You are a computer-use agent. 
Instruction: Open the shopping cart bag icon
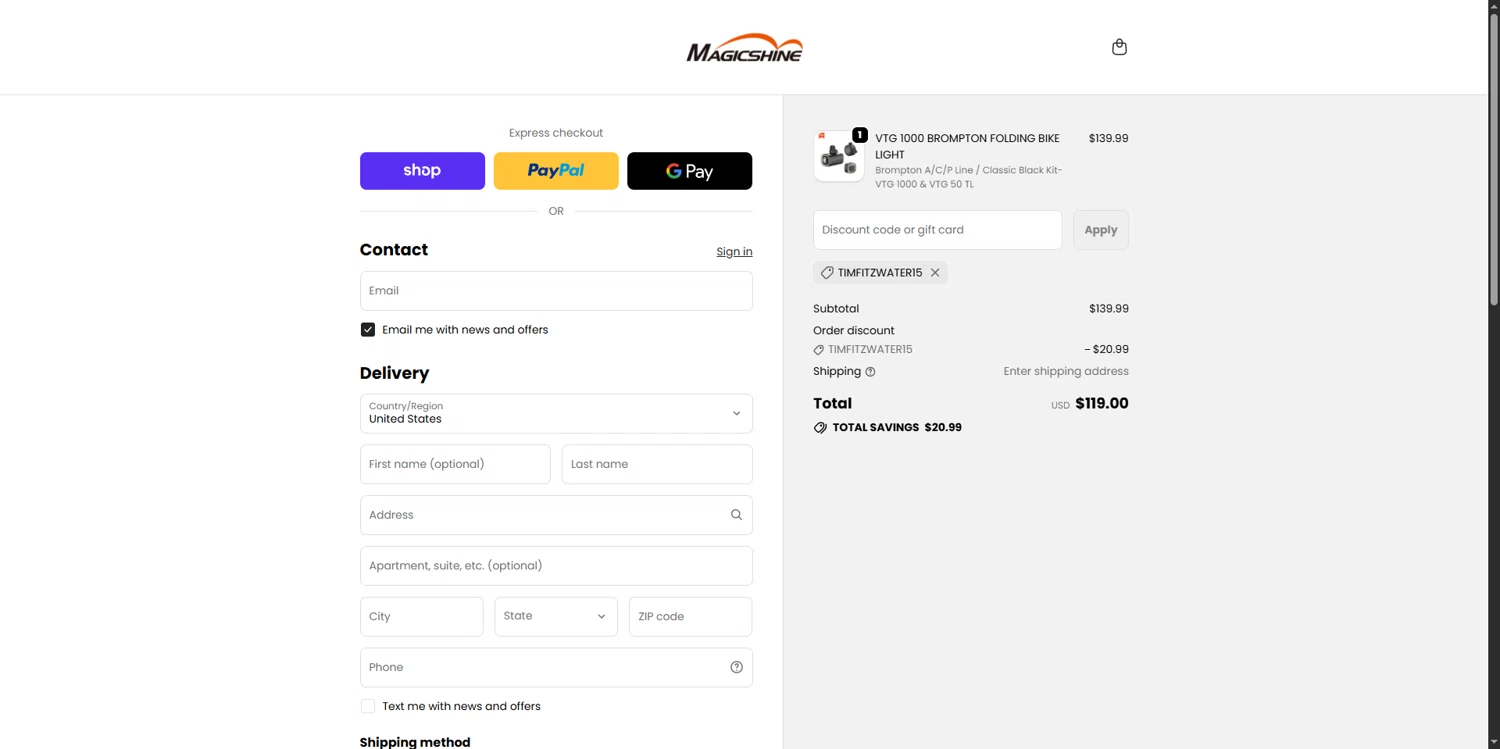point(1119,47)
